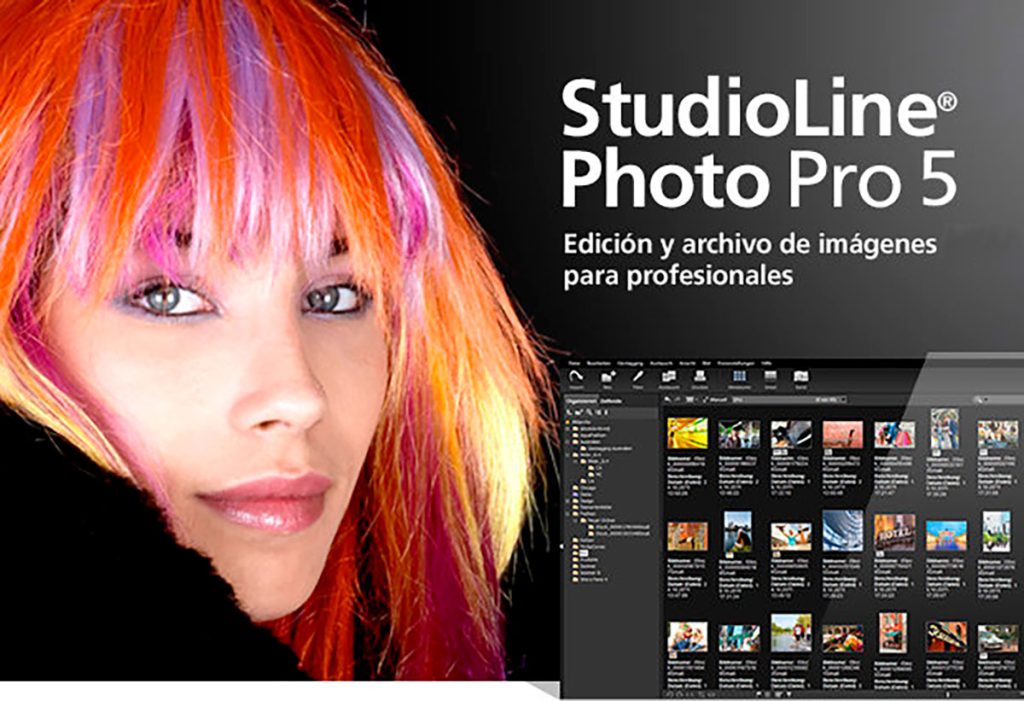The image size is (1024, 701).
Task: Switch to the second tab of left panel
Action: 611,400
